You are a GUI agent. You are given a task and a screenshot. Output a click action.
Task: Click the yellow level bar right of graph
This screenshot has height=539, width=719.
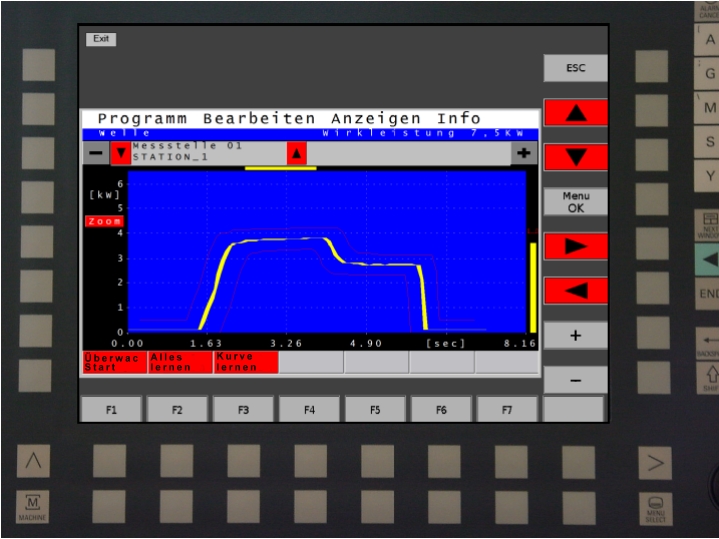(533, 286)
